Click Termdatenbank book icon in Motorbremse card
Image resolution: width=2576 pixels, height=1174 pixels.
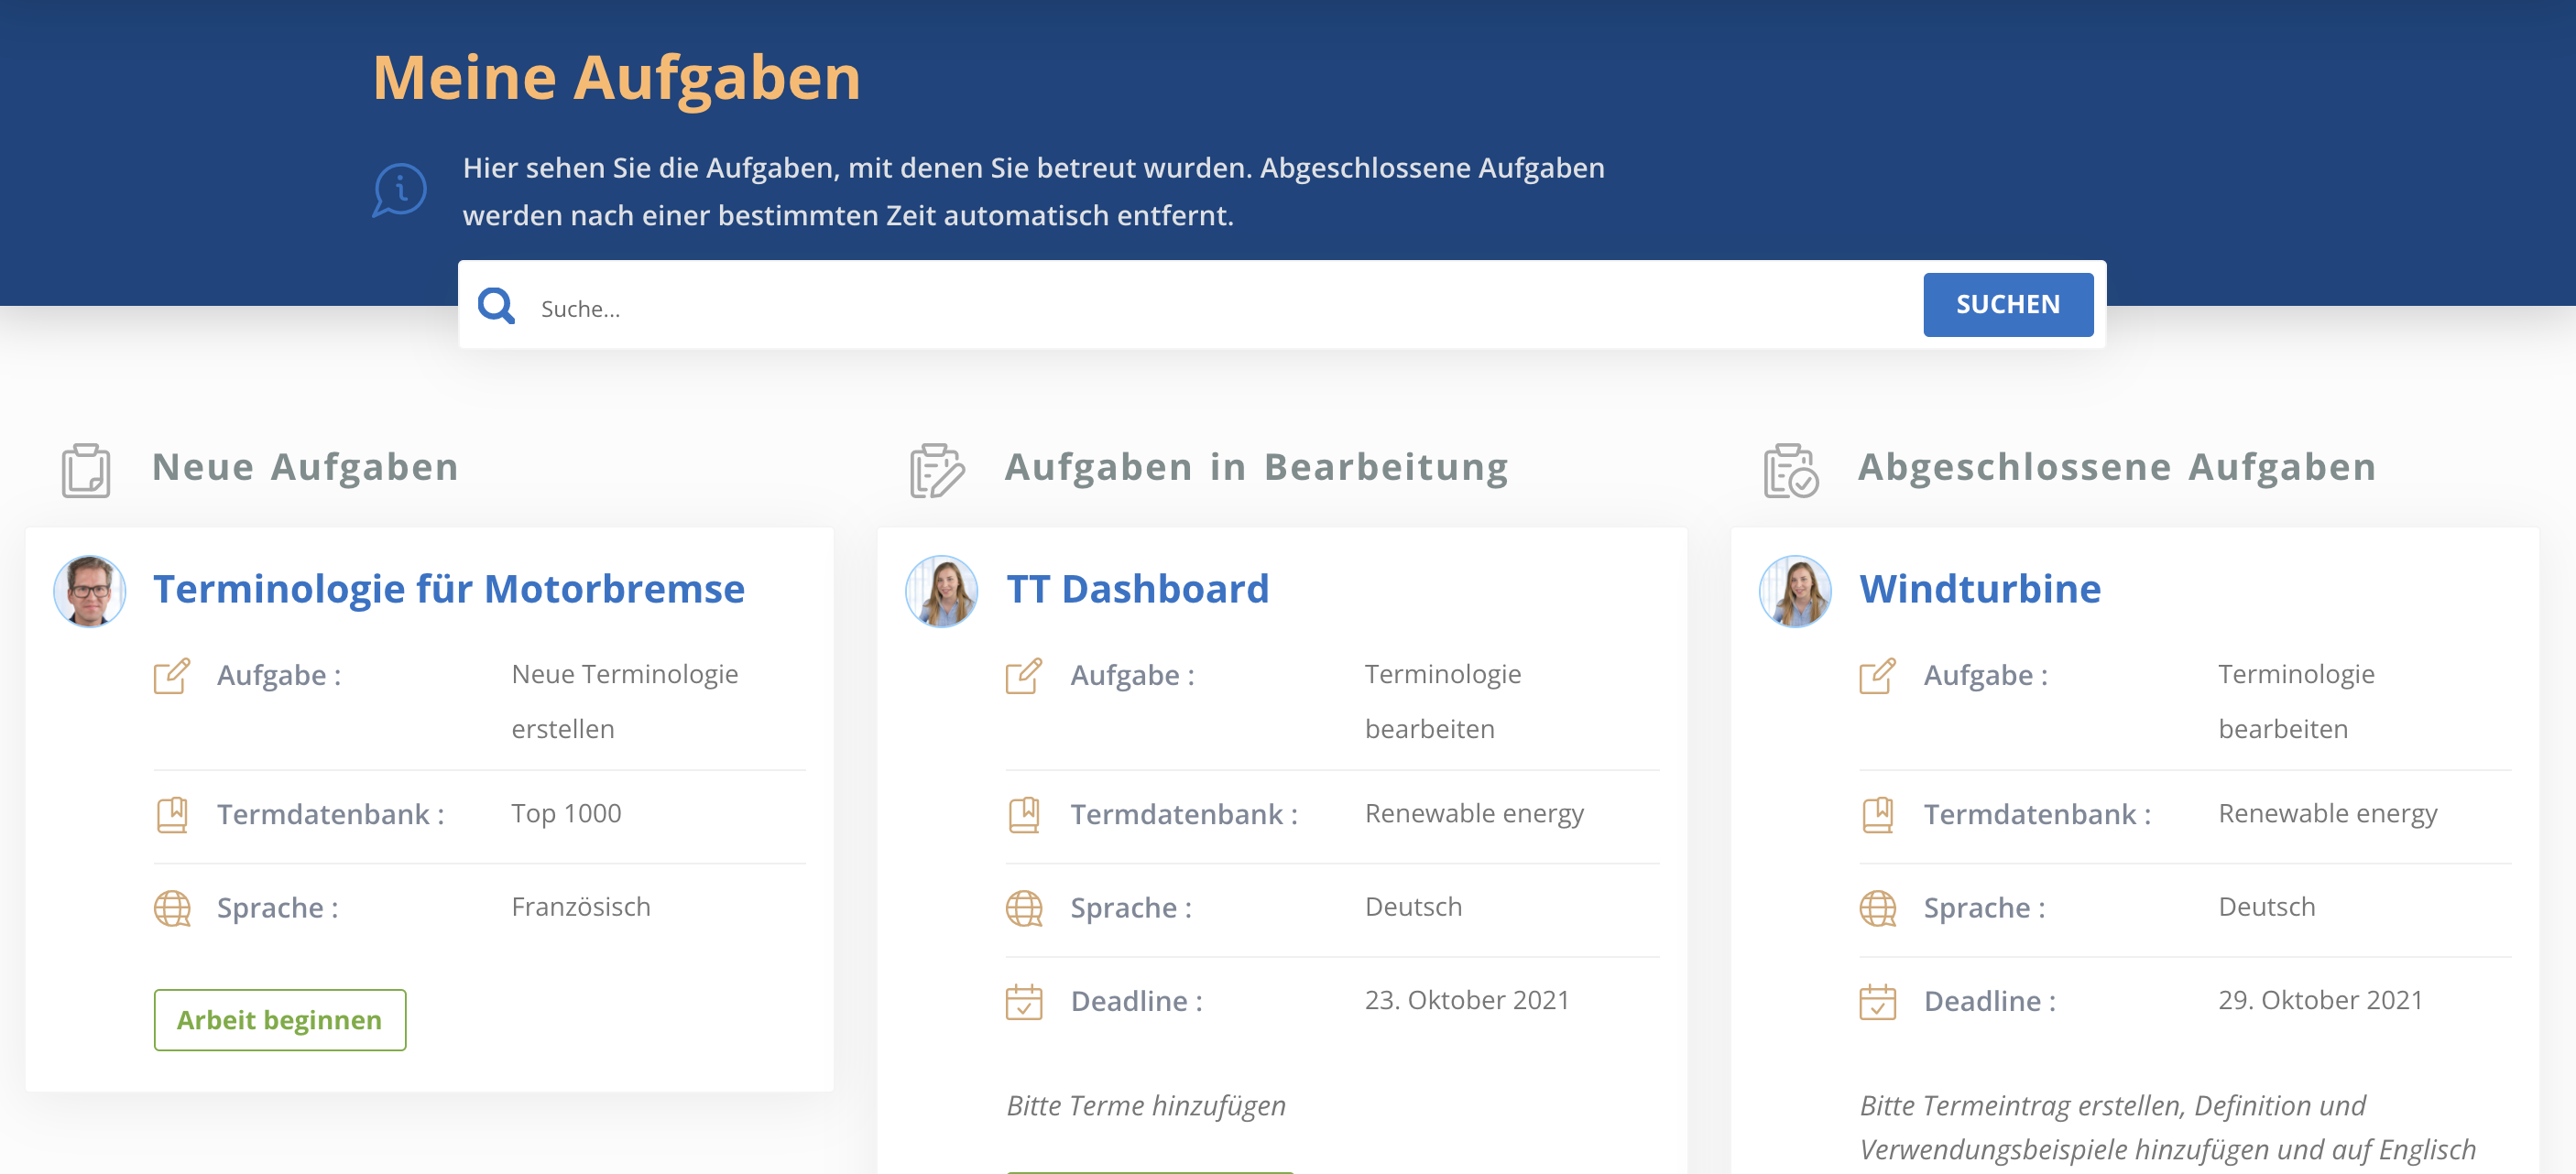pyautogui.click(x=172, y=814)
